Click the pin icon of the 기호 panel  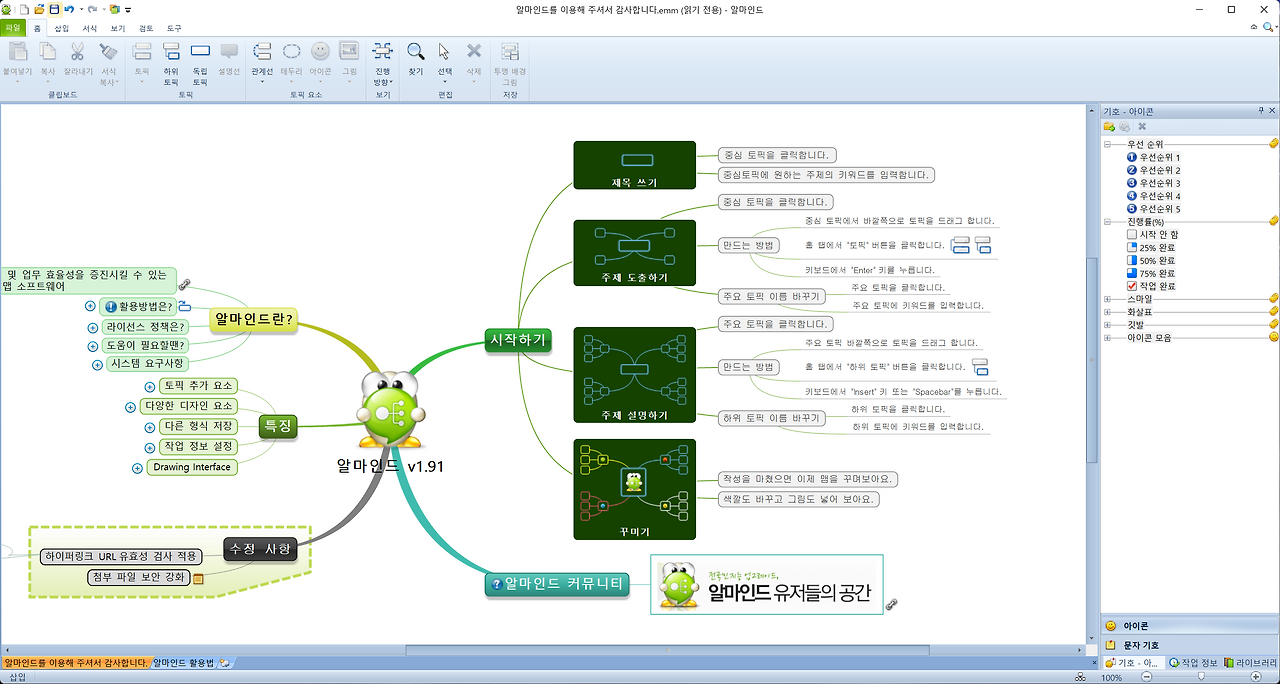1260,111
